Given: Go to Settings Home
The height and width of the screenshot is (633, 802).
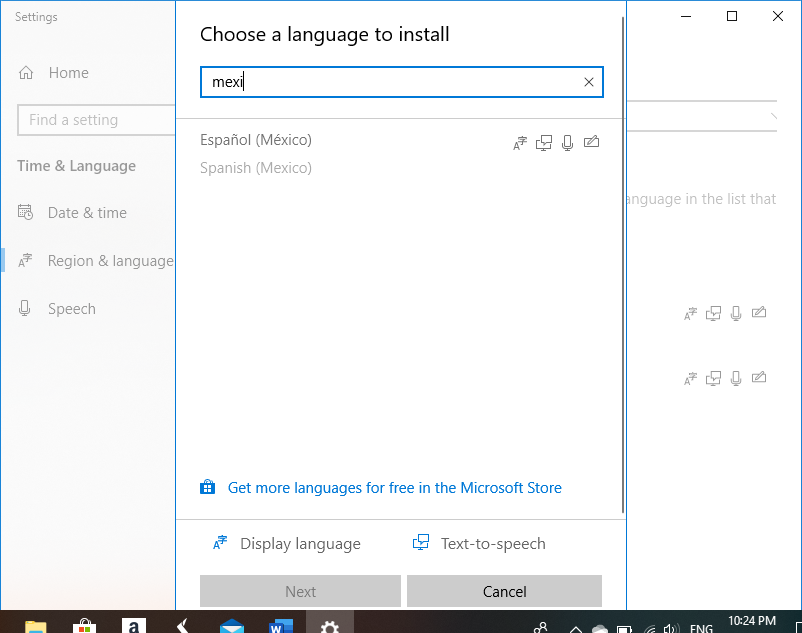Looking at the screenshot, I should point(69,73).
